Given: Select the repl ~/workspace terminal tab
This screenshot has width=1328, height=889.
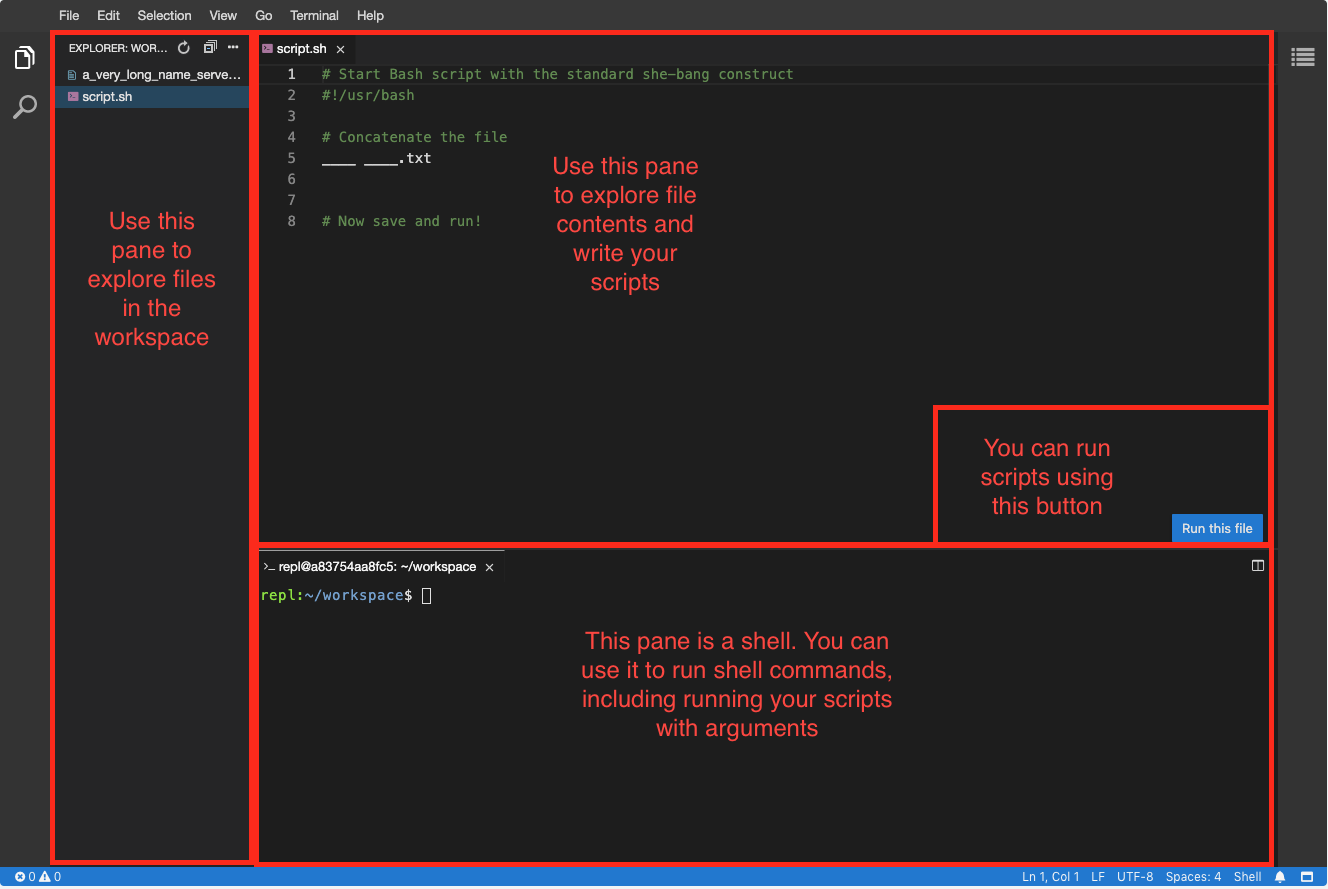Looking at the screenshot, I should pos(380,567).
